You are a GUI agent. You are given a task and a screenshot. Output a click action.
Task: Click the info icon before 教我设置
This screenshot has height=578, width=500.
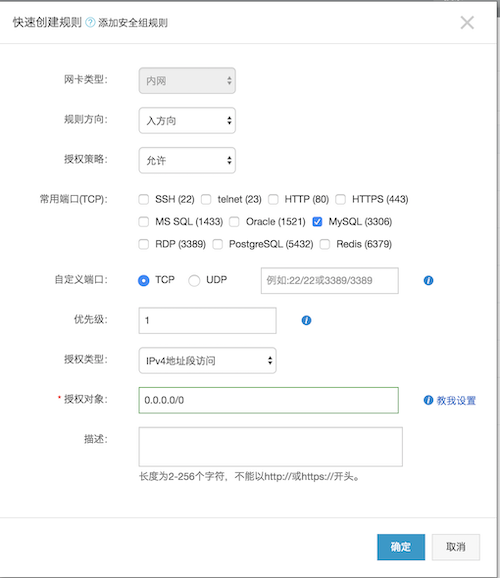coord(428,400)
